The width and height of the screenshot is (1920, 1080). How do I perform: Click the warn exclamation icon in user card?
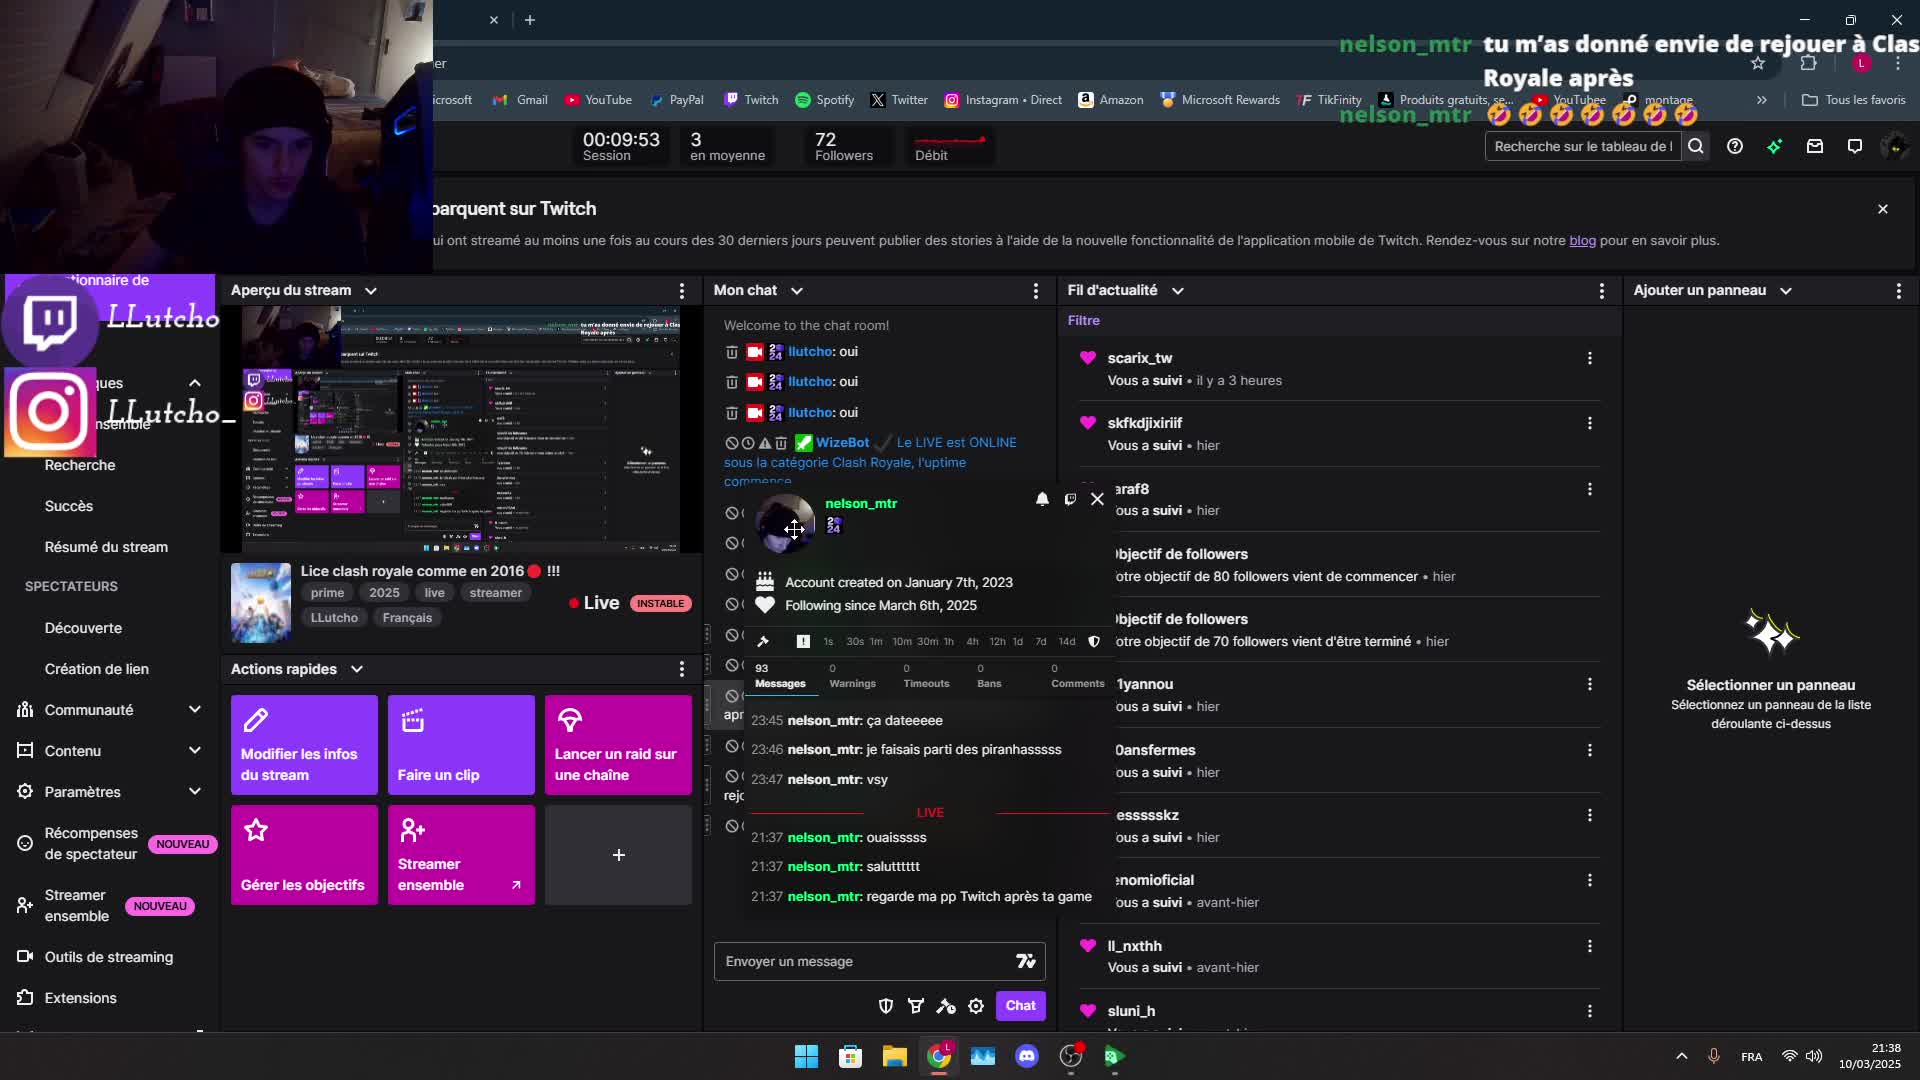coord(803,641)
